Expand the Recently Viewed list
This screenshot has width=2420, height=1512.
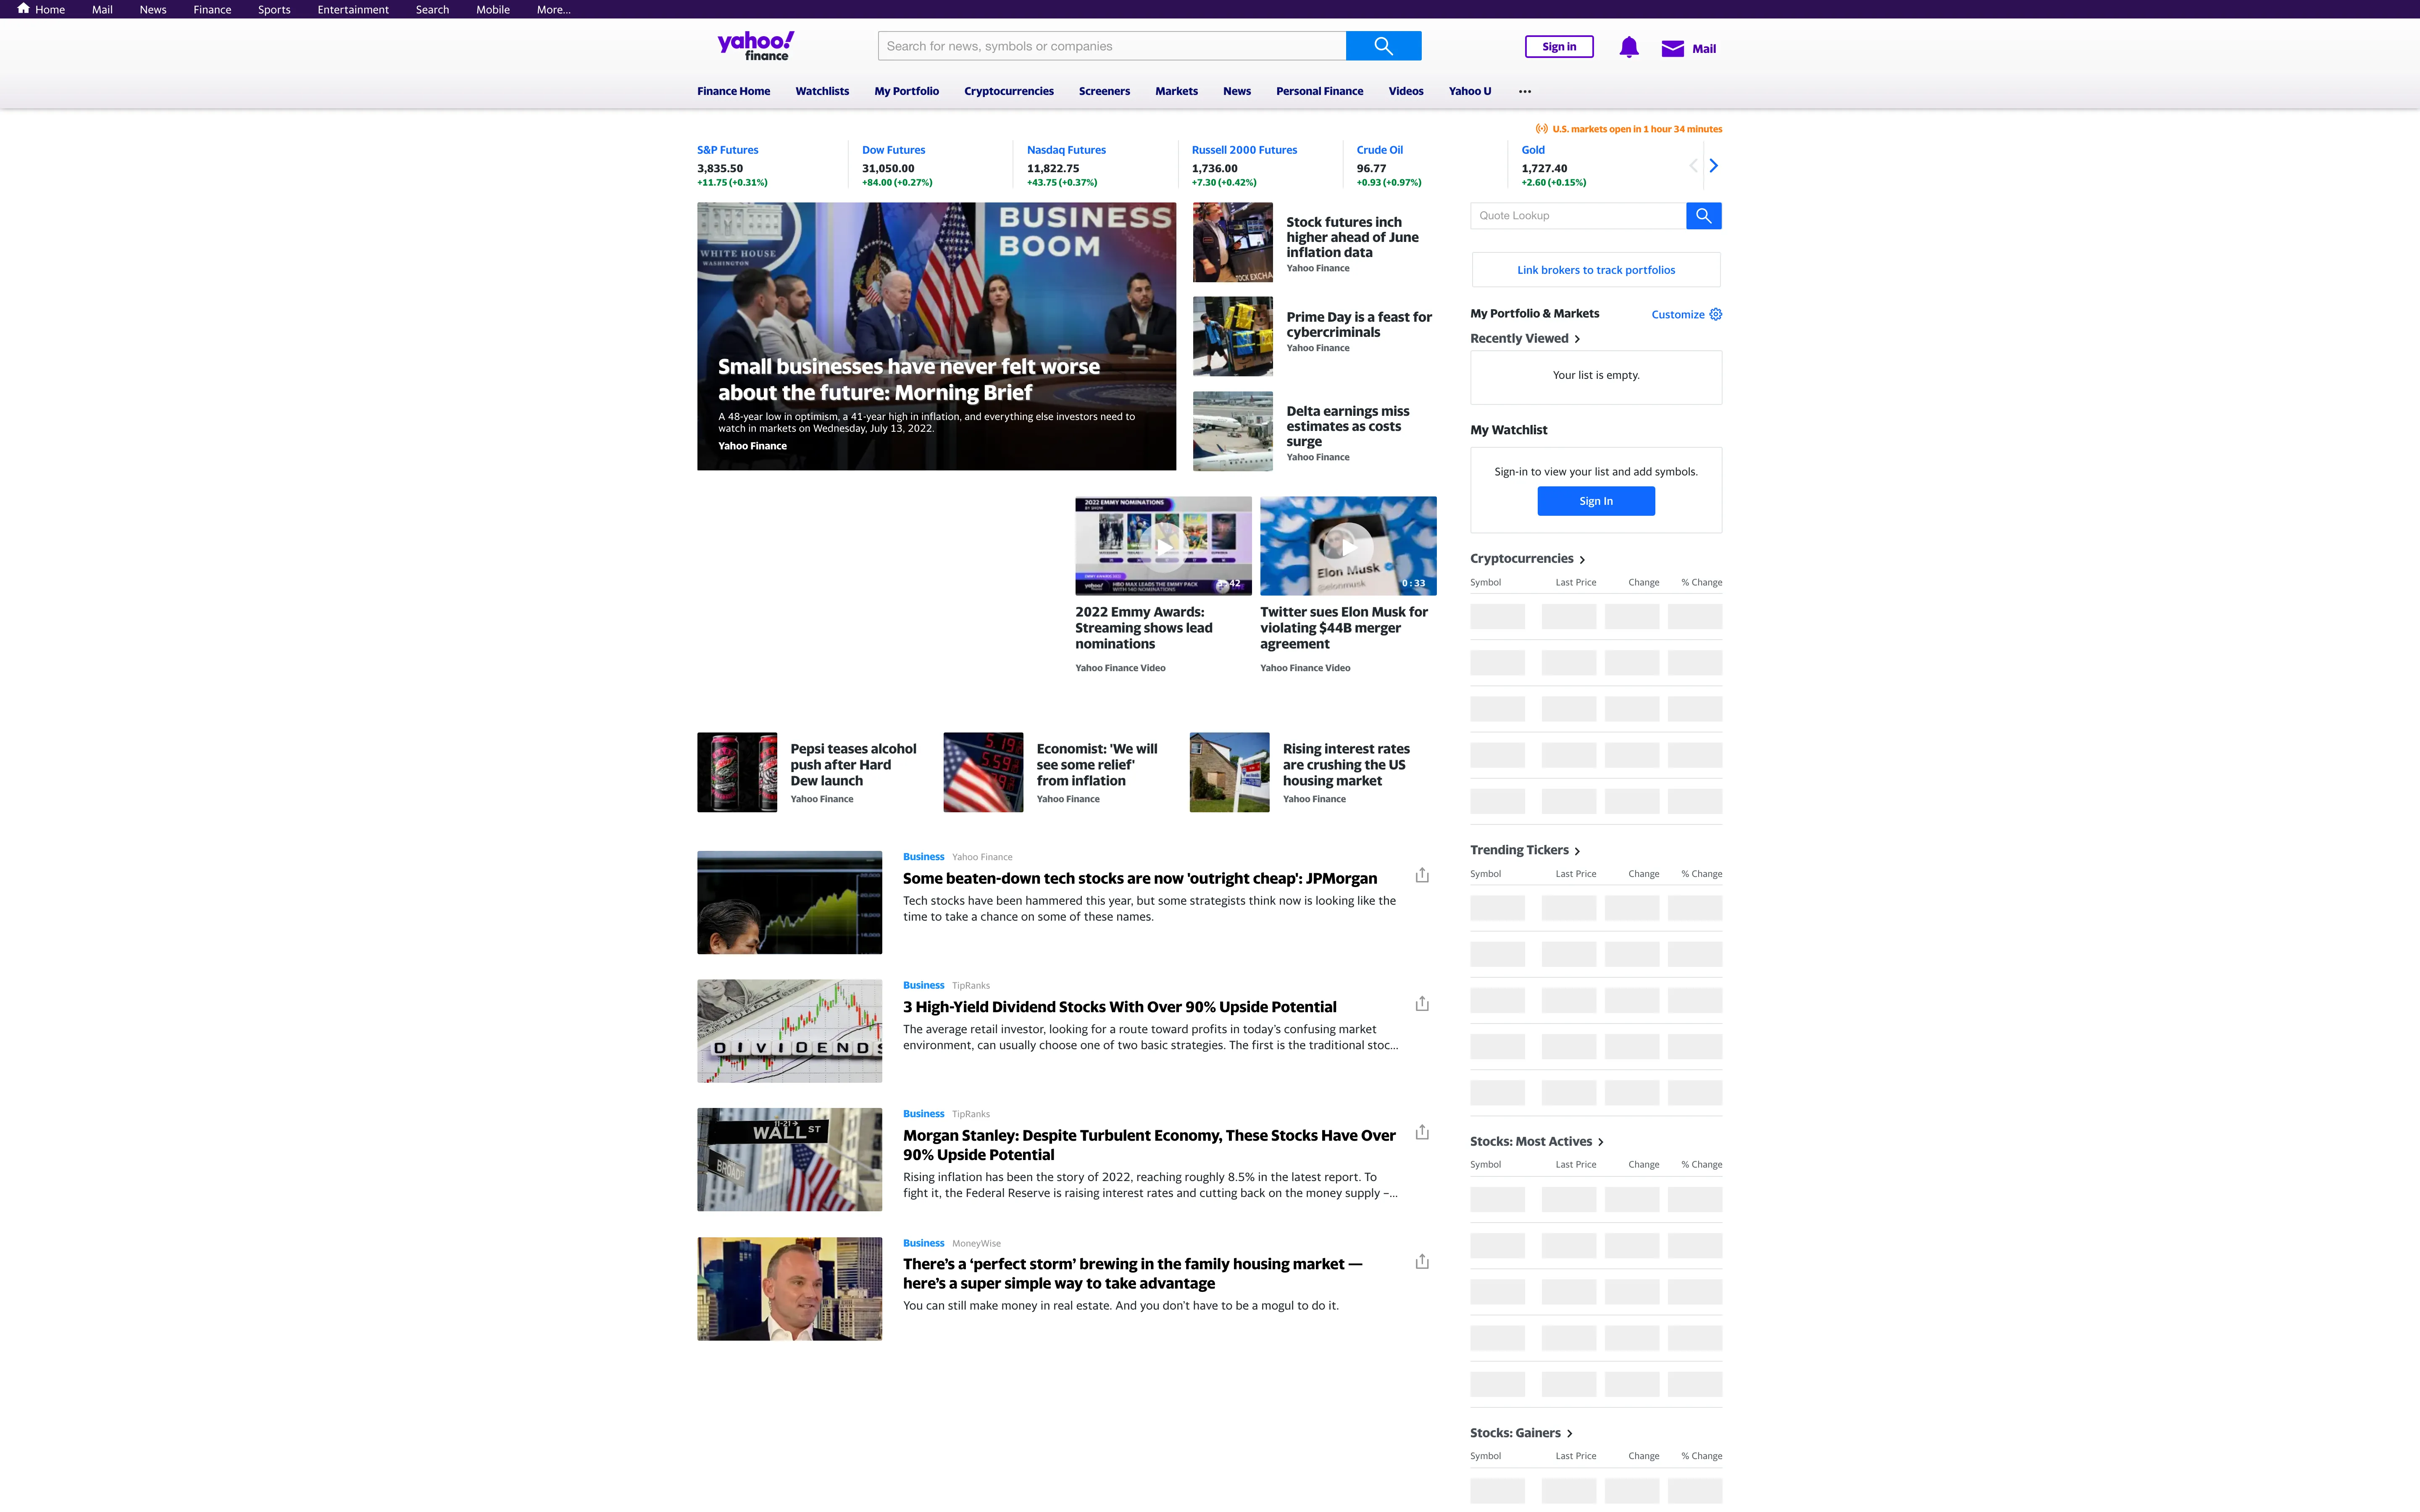click(1577, 339)
